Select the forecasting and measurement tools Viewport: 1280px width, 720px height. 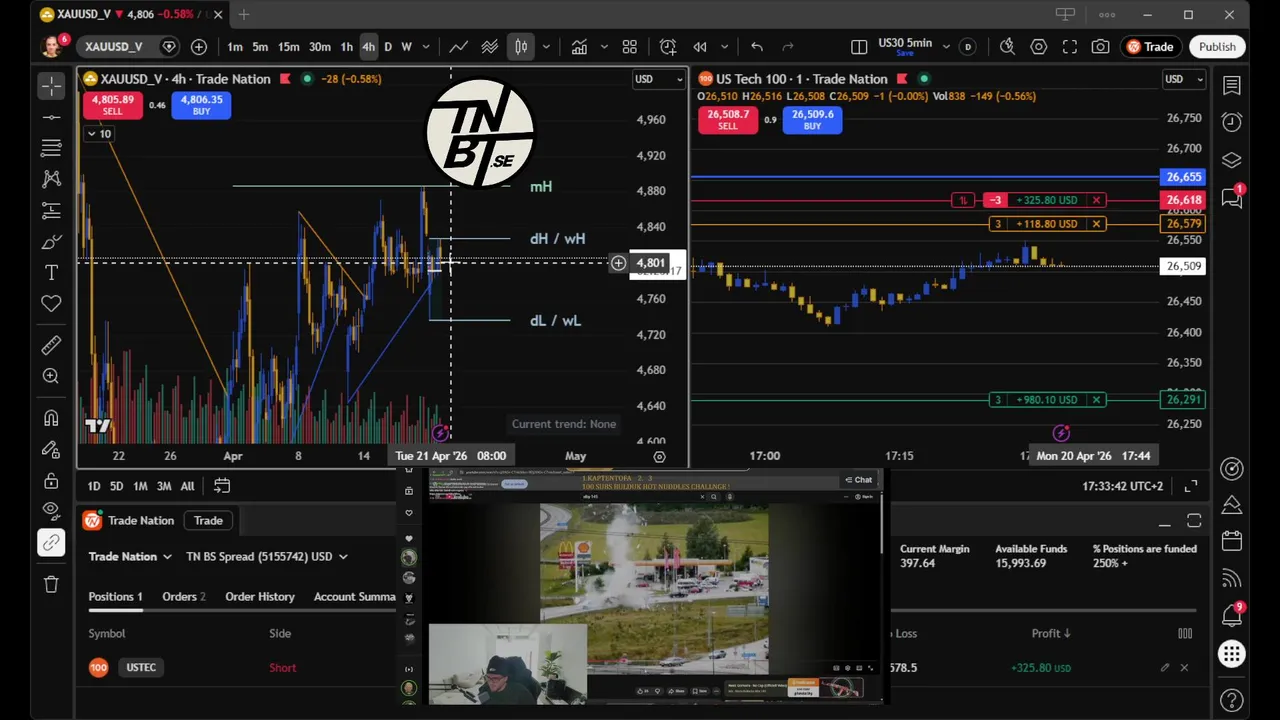51,211
